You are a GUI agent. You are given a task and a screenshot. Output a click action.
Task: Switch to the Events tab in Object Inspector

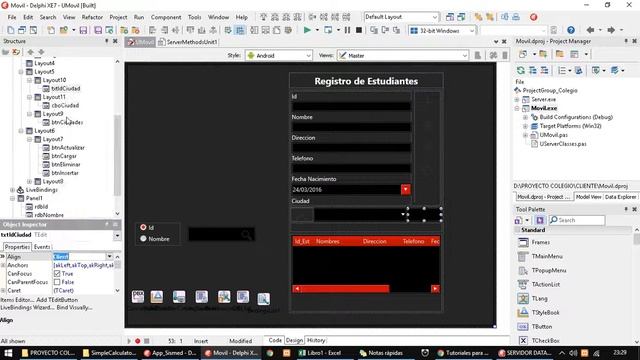[42, 247]
